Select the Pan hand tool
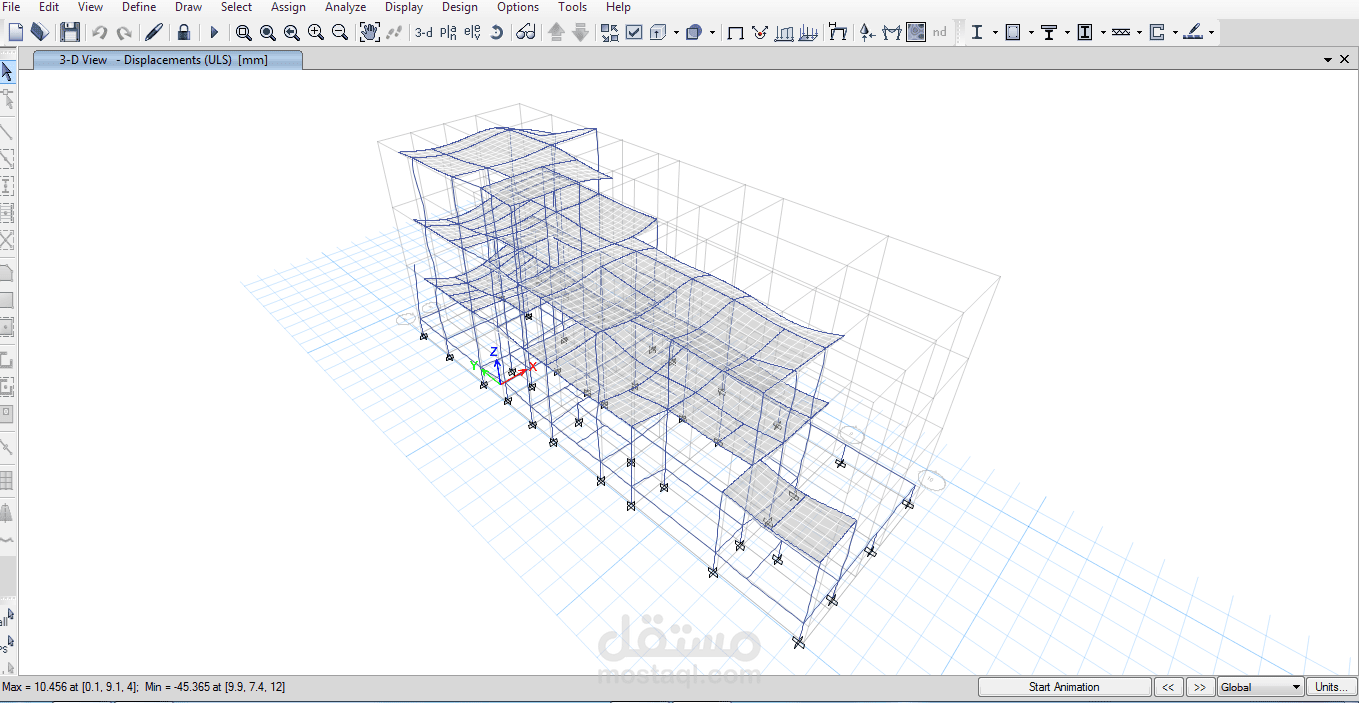 click(370, 32)
